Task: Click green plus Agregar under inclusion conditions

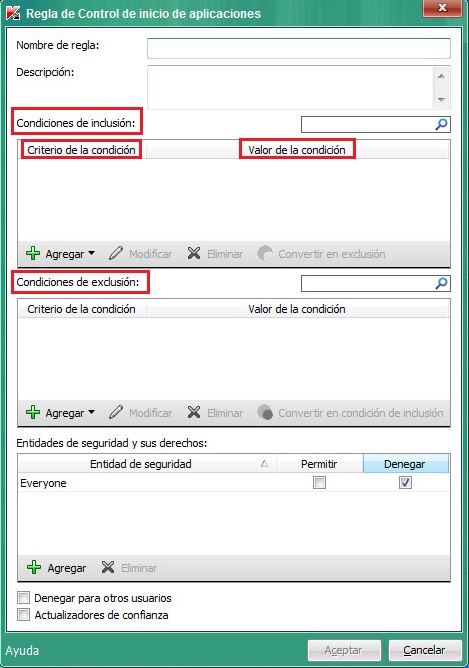Action: (33, 253)
